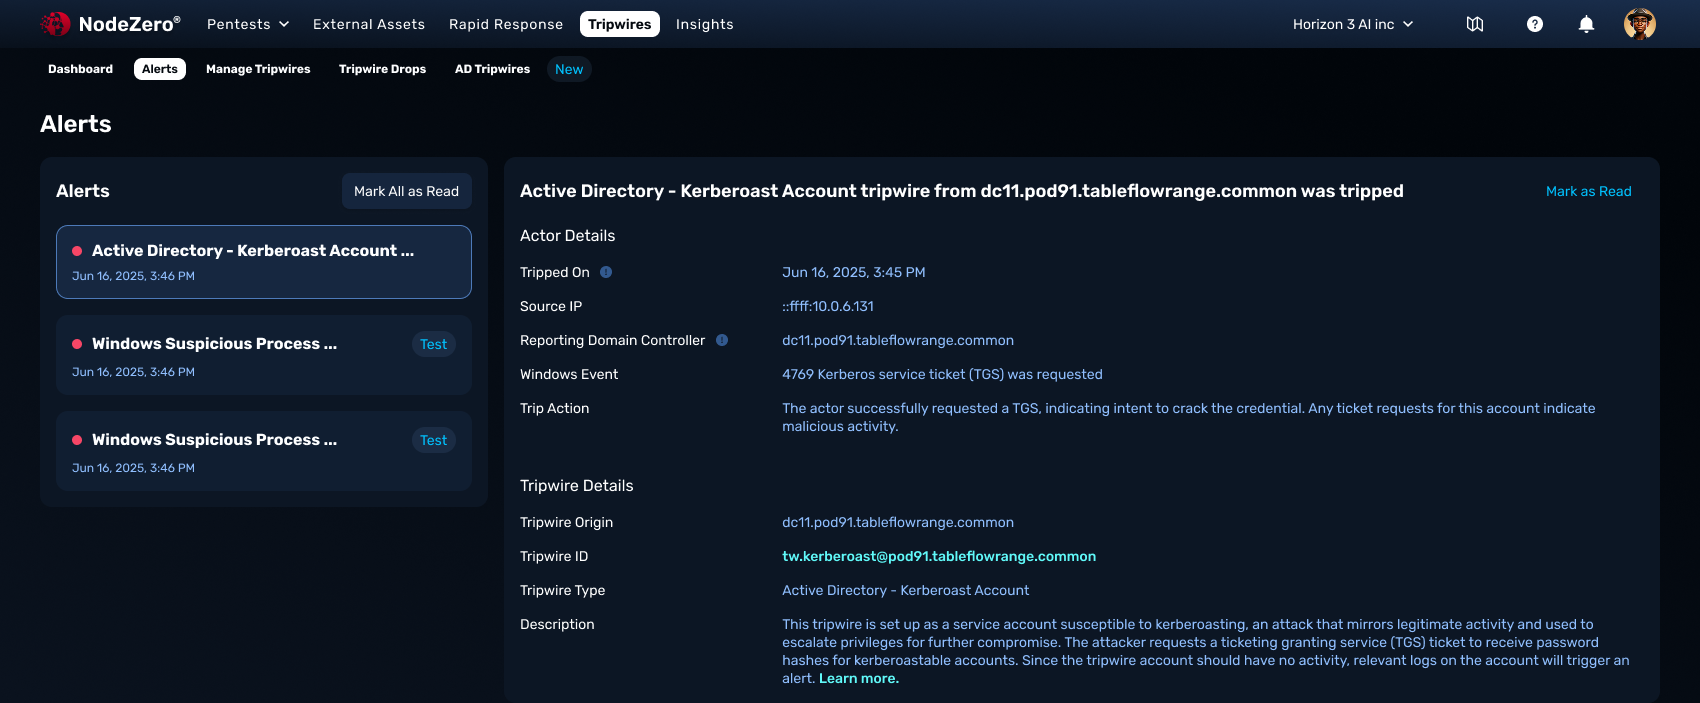1700x703 pixels.
Task: Click the Tripwire Type value text
Action: click(905, 590)
